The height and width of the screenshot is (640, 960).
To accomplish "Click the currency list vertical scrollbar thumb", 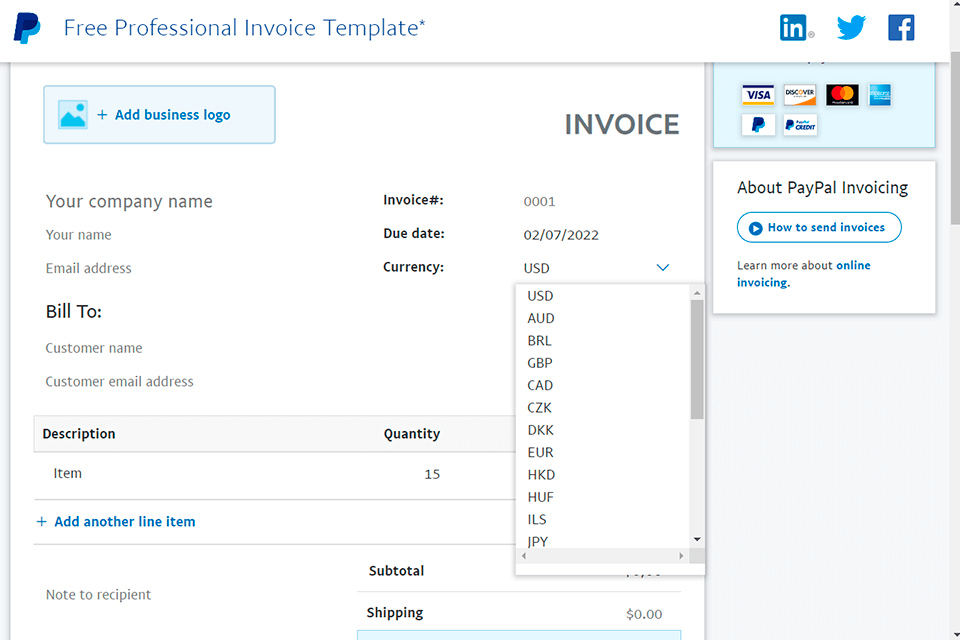I will pyautogui.click(x=697, y=360).
